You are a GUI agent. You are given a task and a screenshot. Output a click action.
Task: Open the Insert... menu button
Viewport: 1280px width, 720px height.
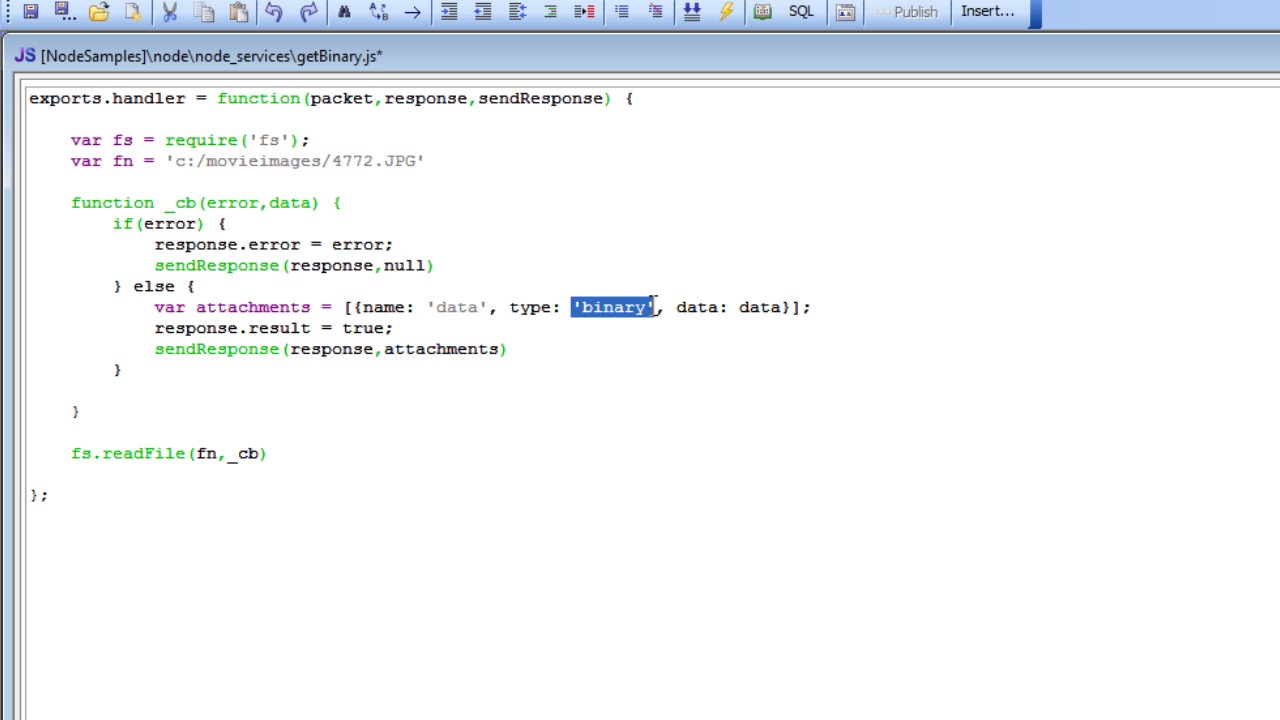coord(988,12)
